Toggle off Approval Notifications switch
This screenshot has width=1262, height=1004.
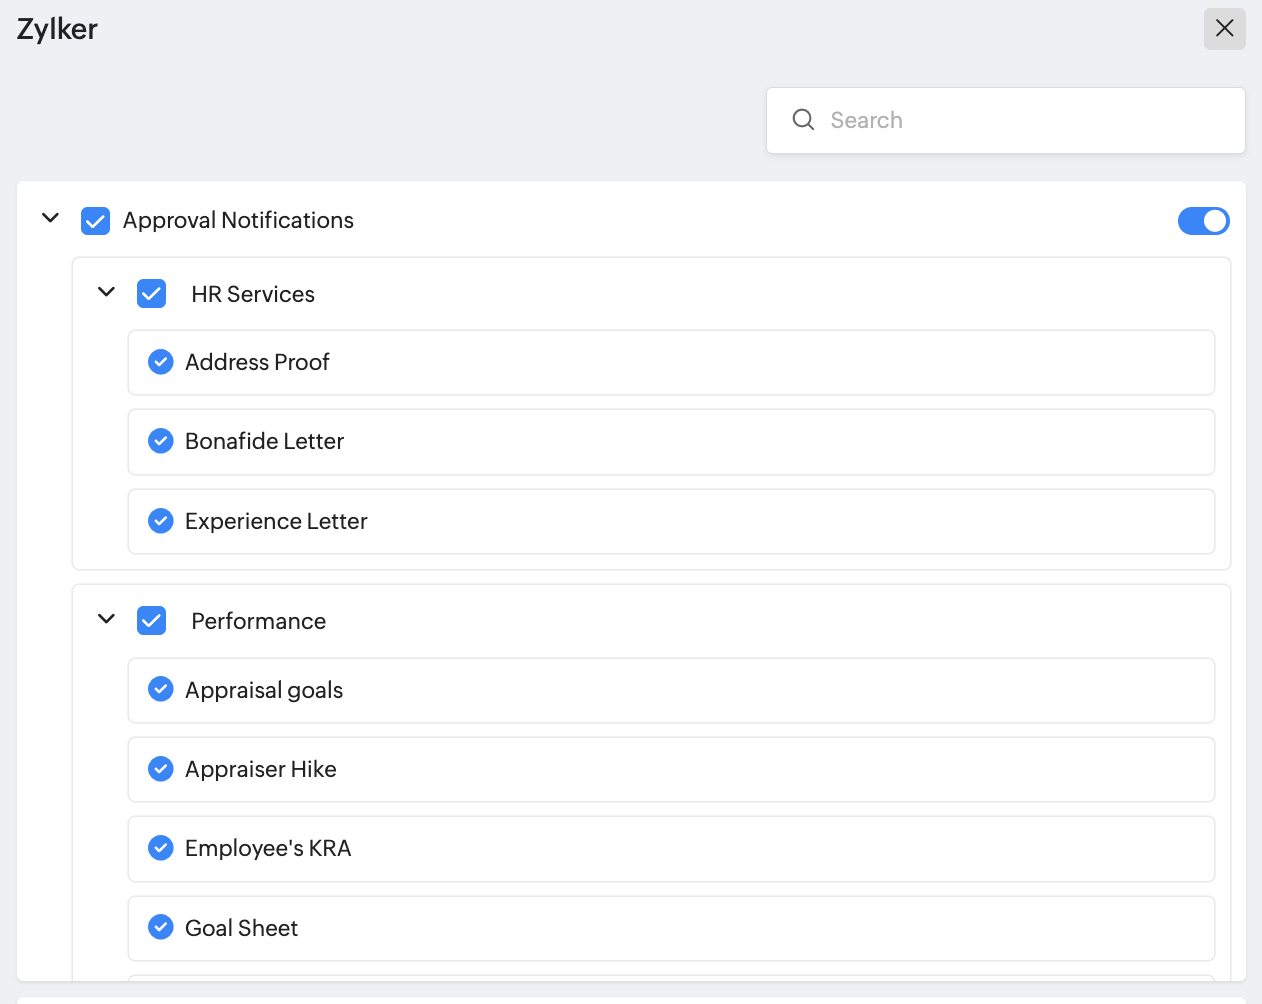(x=1203, y=221)
